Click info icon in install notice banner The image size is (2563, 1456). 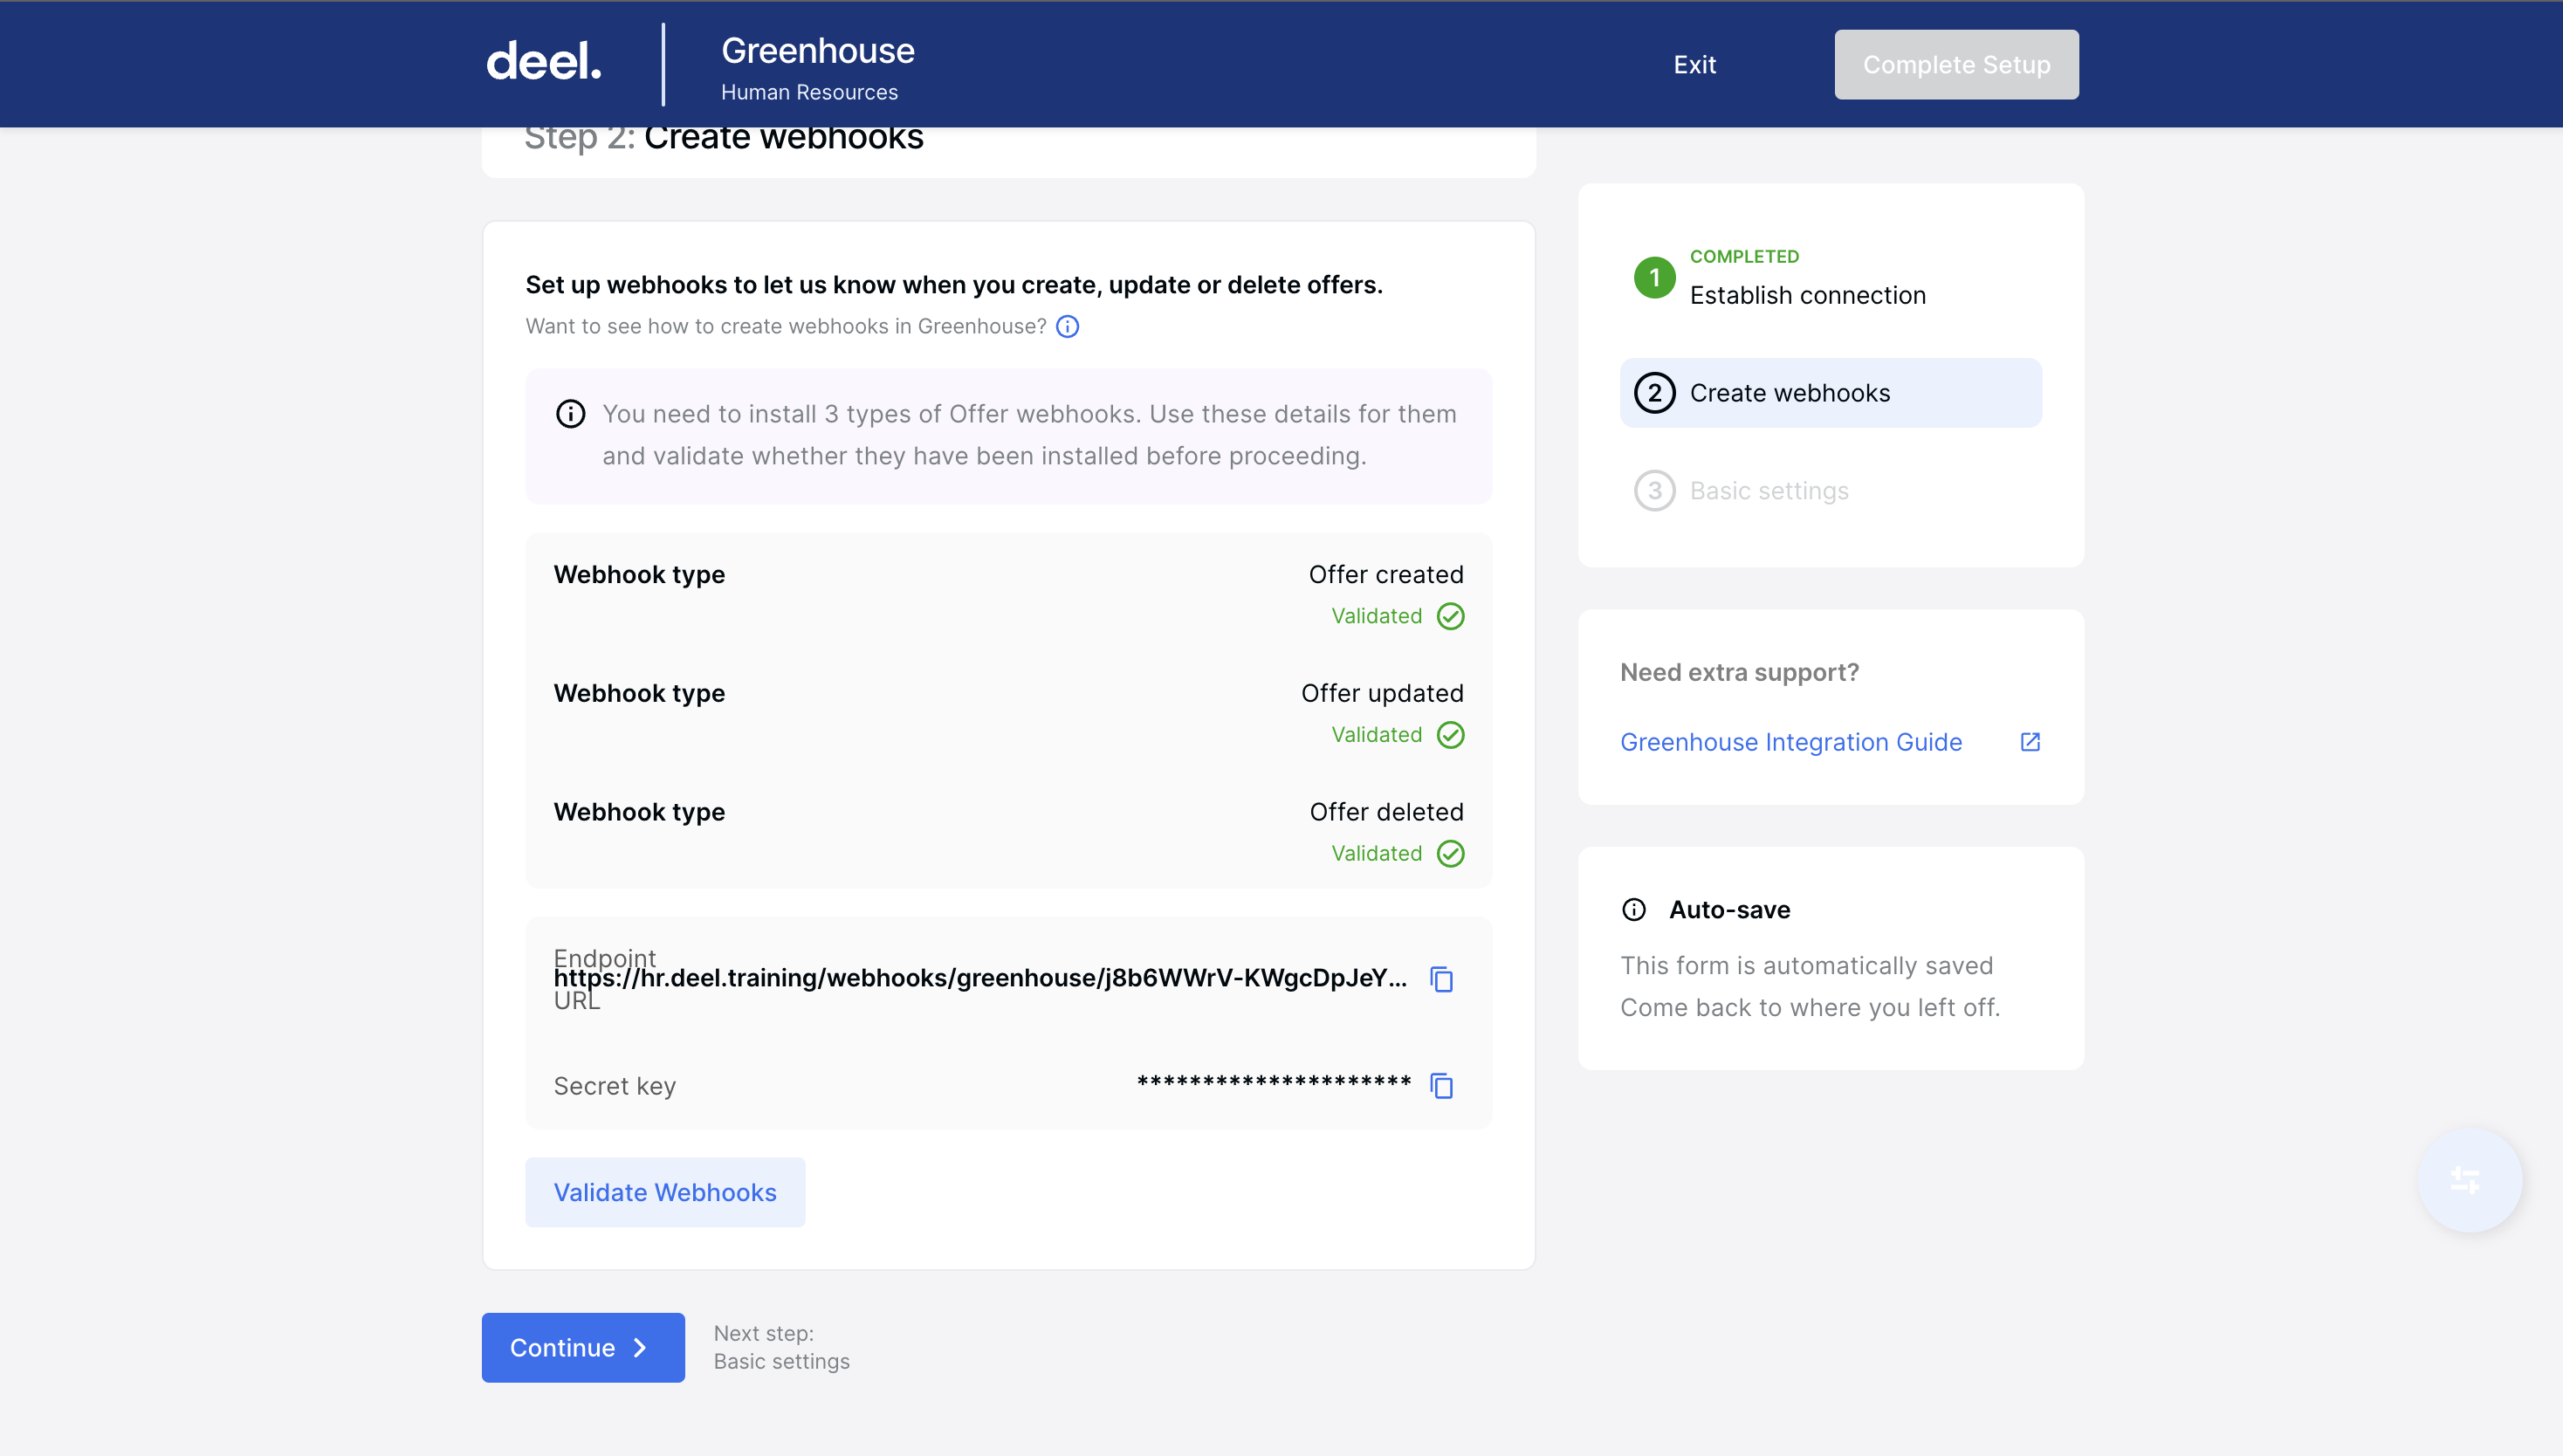click(570, 414)
